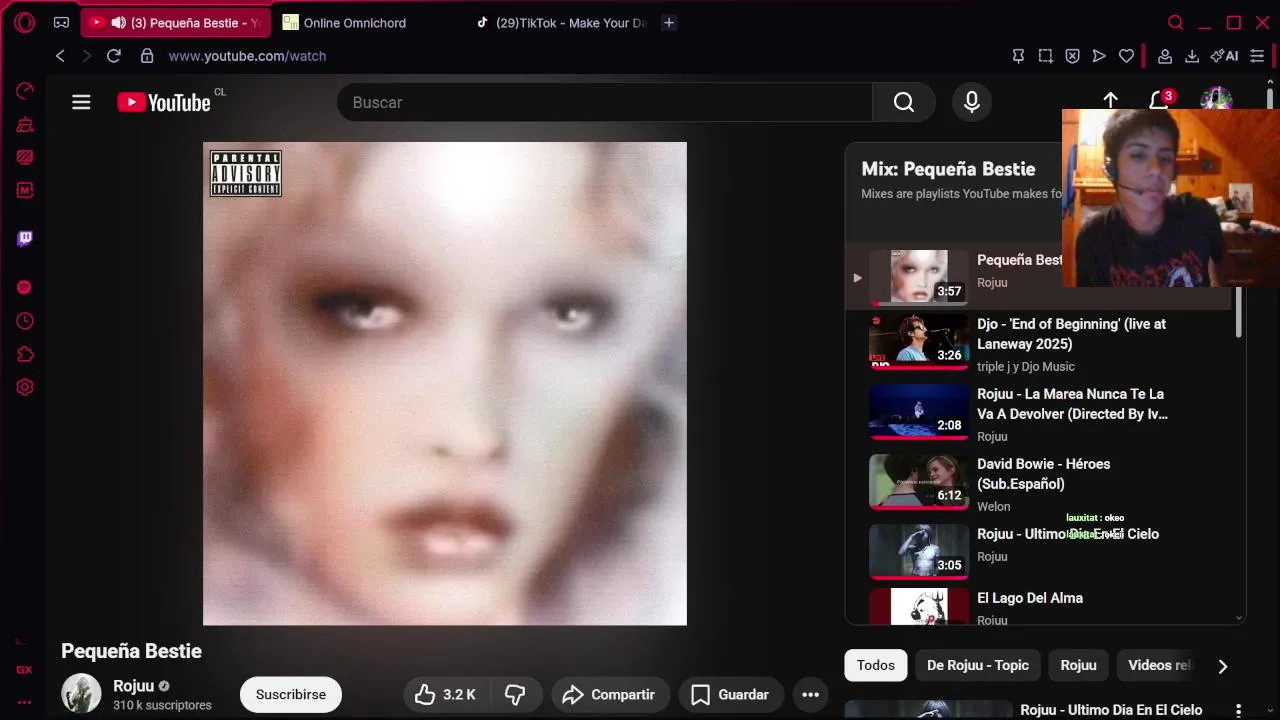Open the browser profile account icon
Image resolution: width=1280 pixels, height=720 pixels.
1165,56
